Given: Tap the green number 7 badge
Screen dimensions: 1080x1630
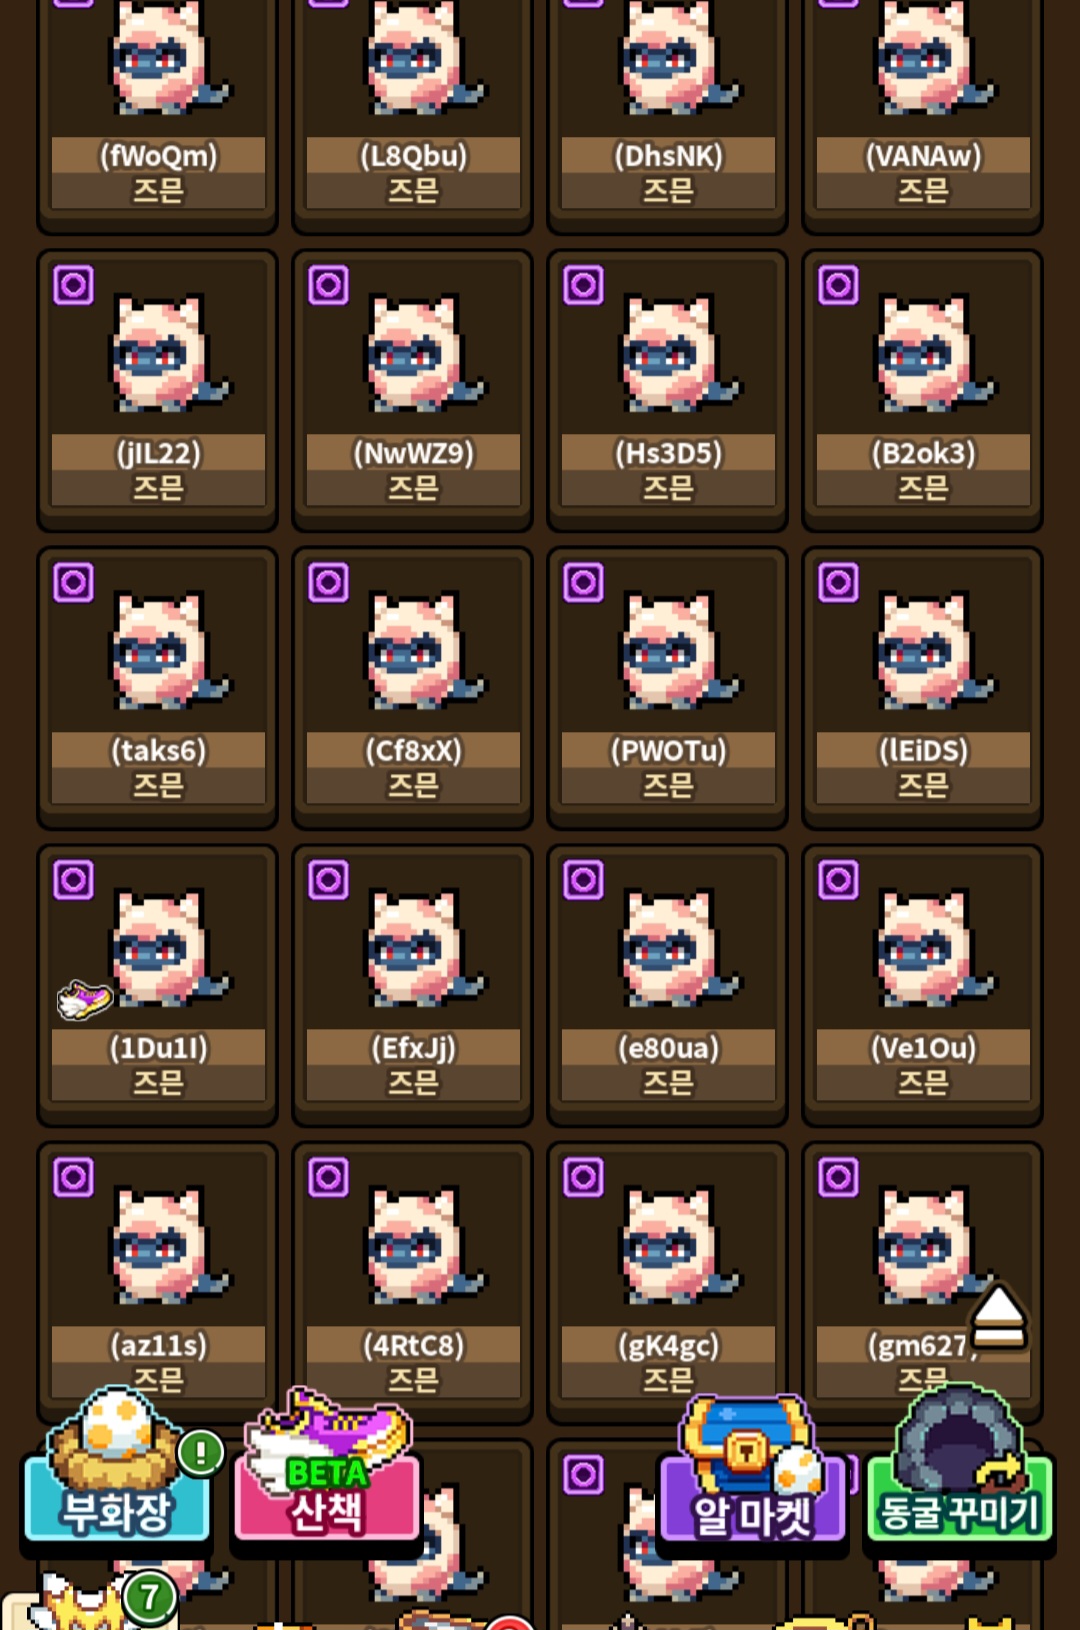Looking at the screenshot, I should [150, 1597].
